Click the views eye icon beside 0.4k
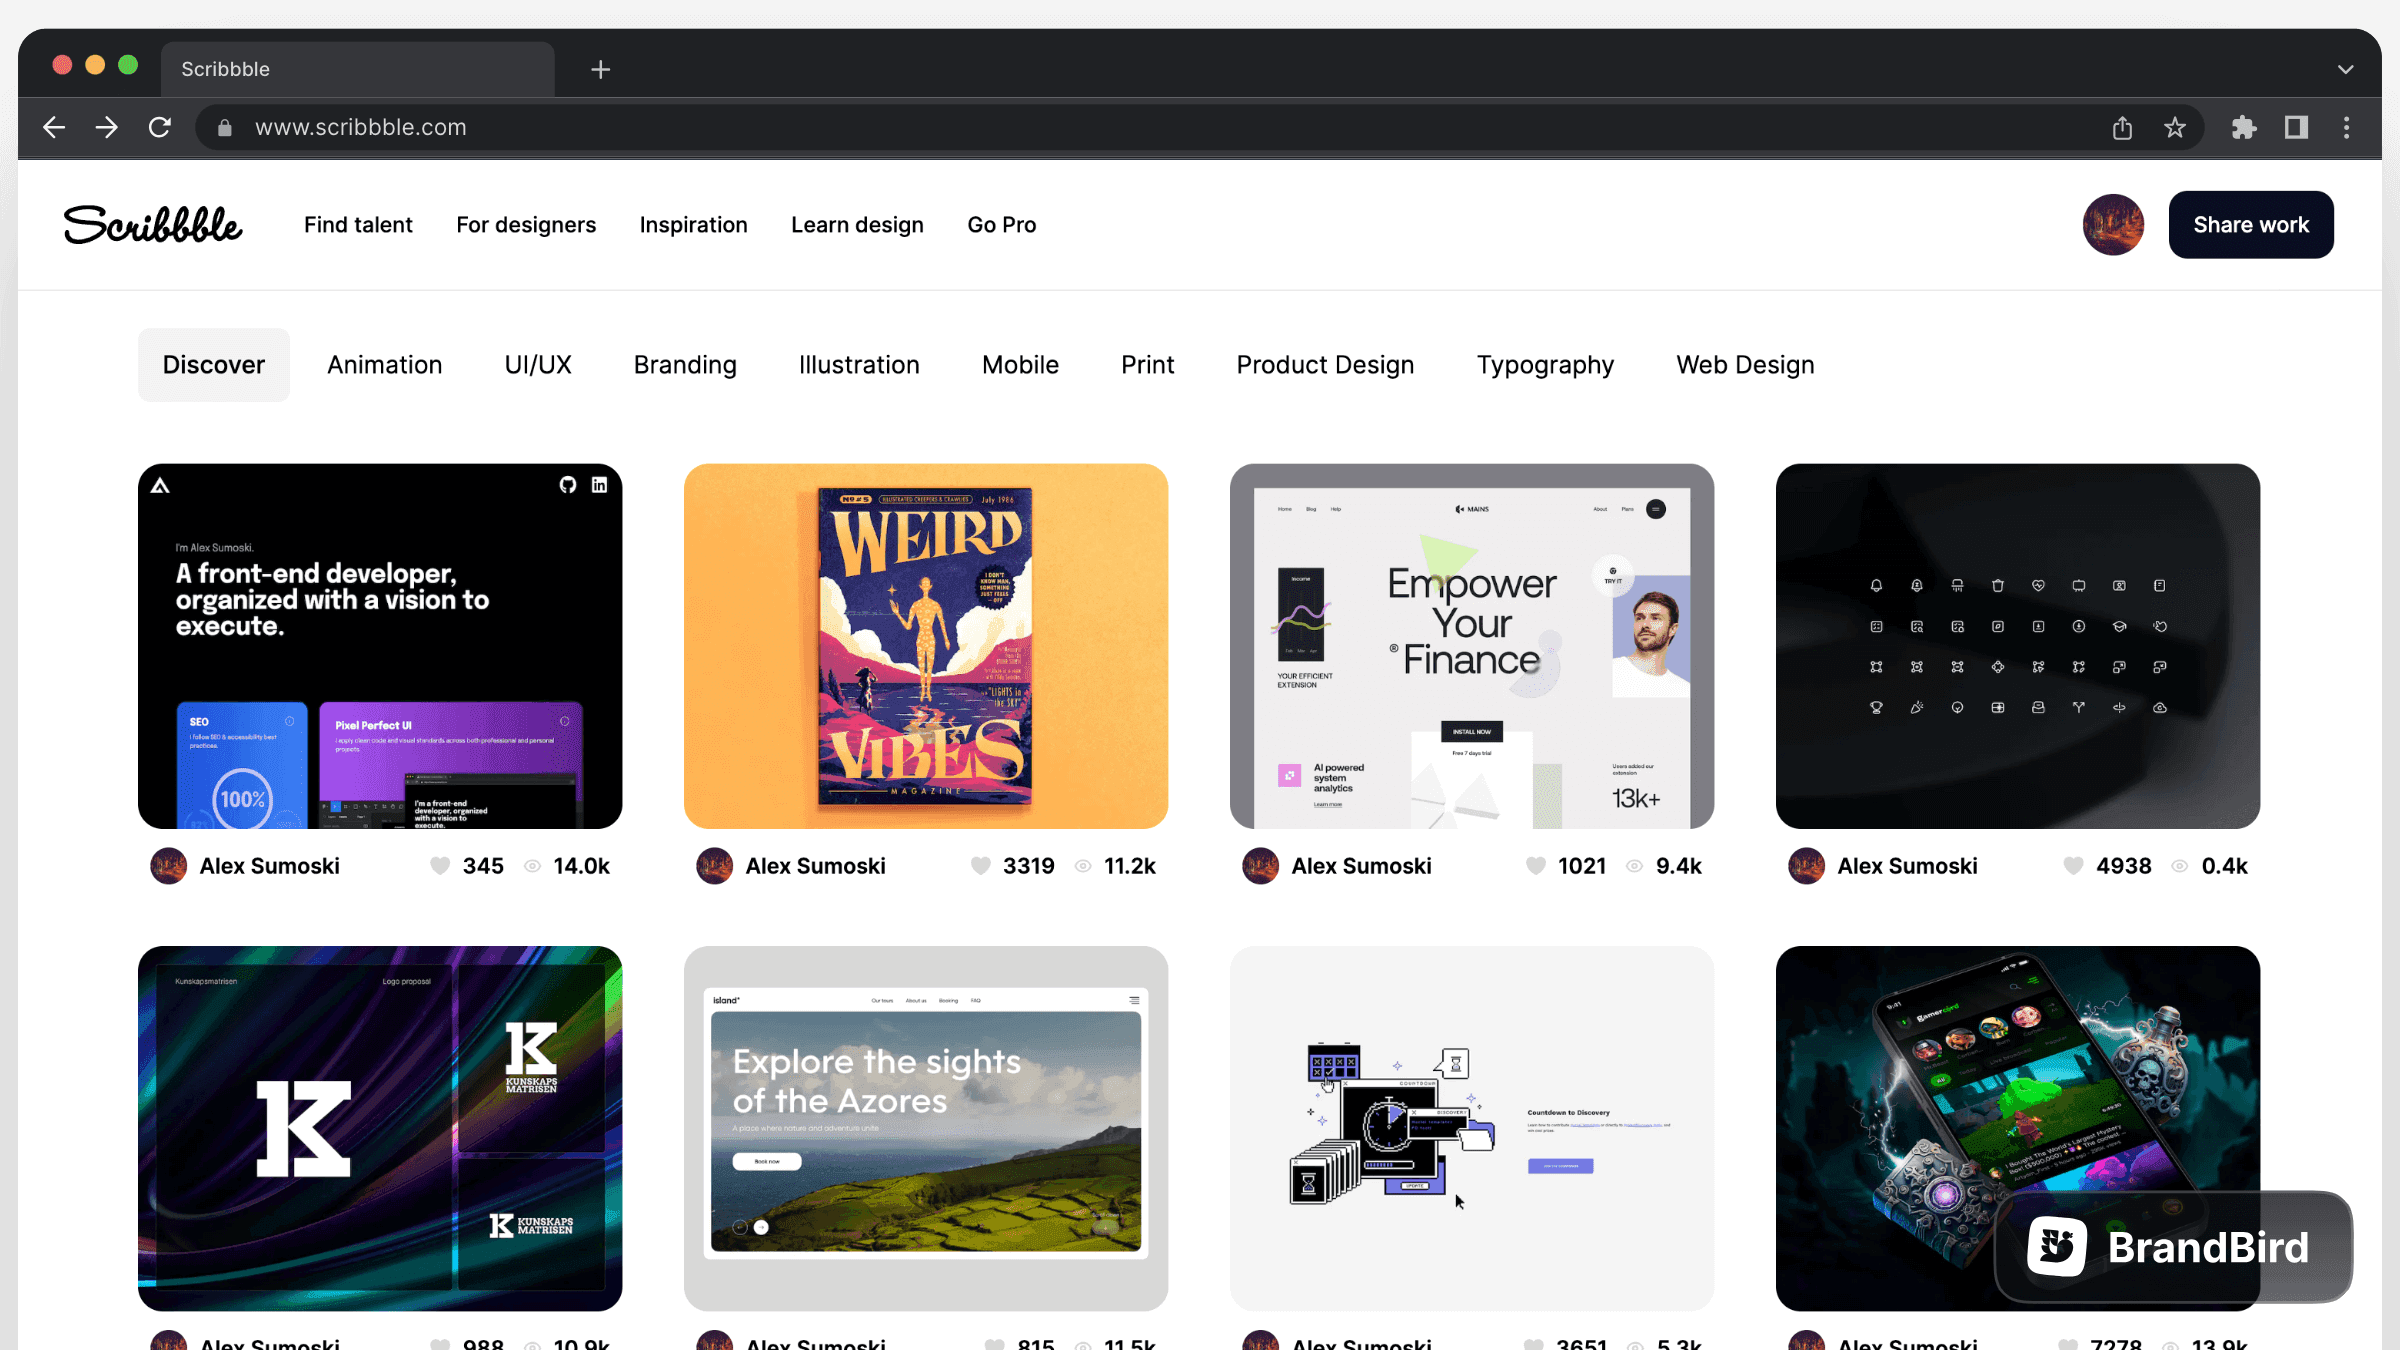Screen dimensions: 2400x1350 click(x=2180, y=866)
